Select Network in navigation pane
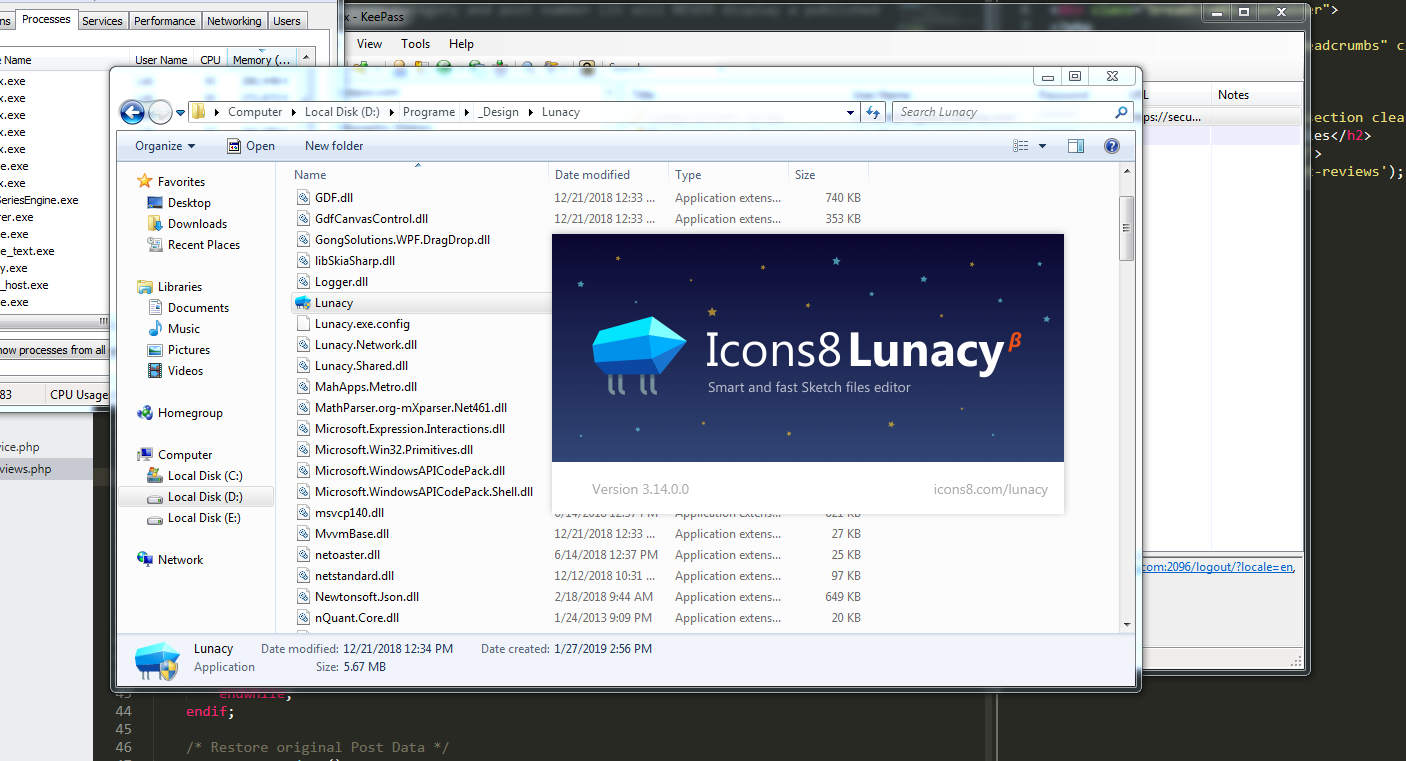Screen dimensions: 1406x761 click(x=180, y=560)
